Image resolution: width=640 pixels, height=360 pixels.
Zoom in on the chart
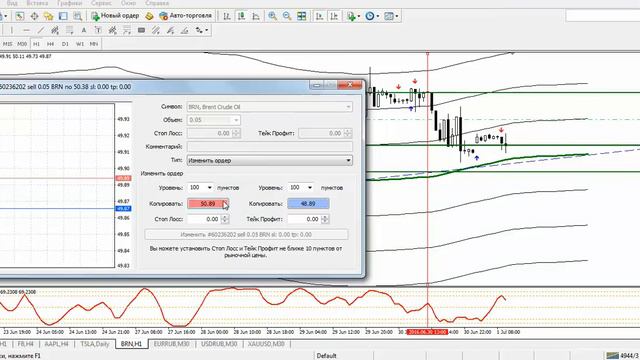point(272,16)
